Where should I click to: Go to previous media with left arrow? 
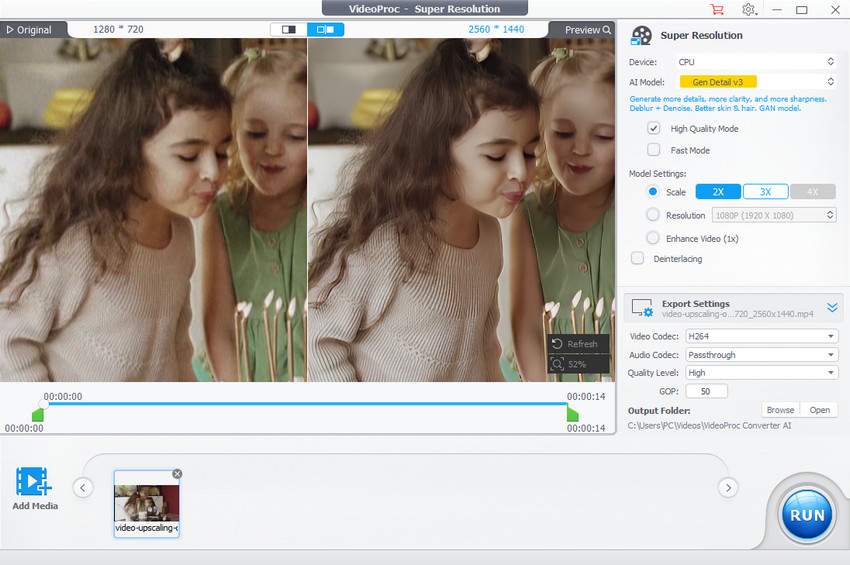coord(82,487)
